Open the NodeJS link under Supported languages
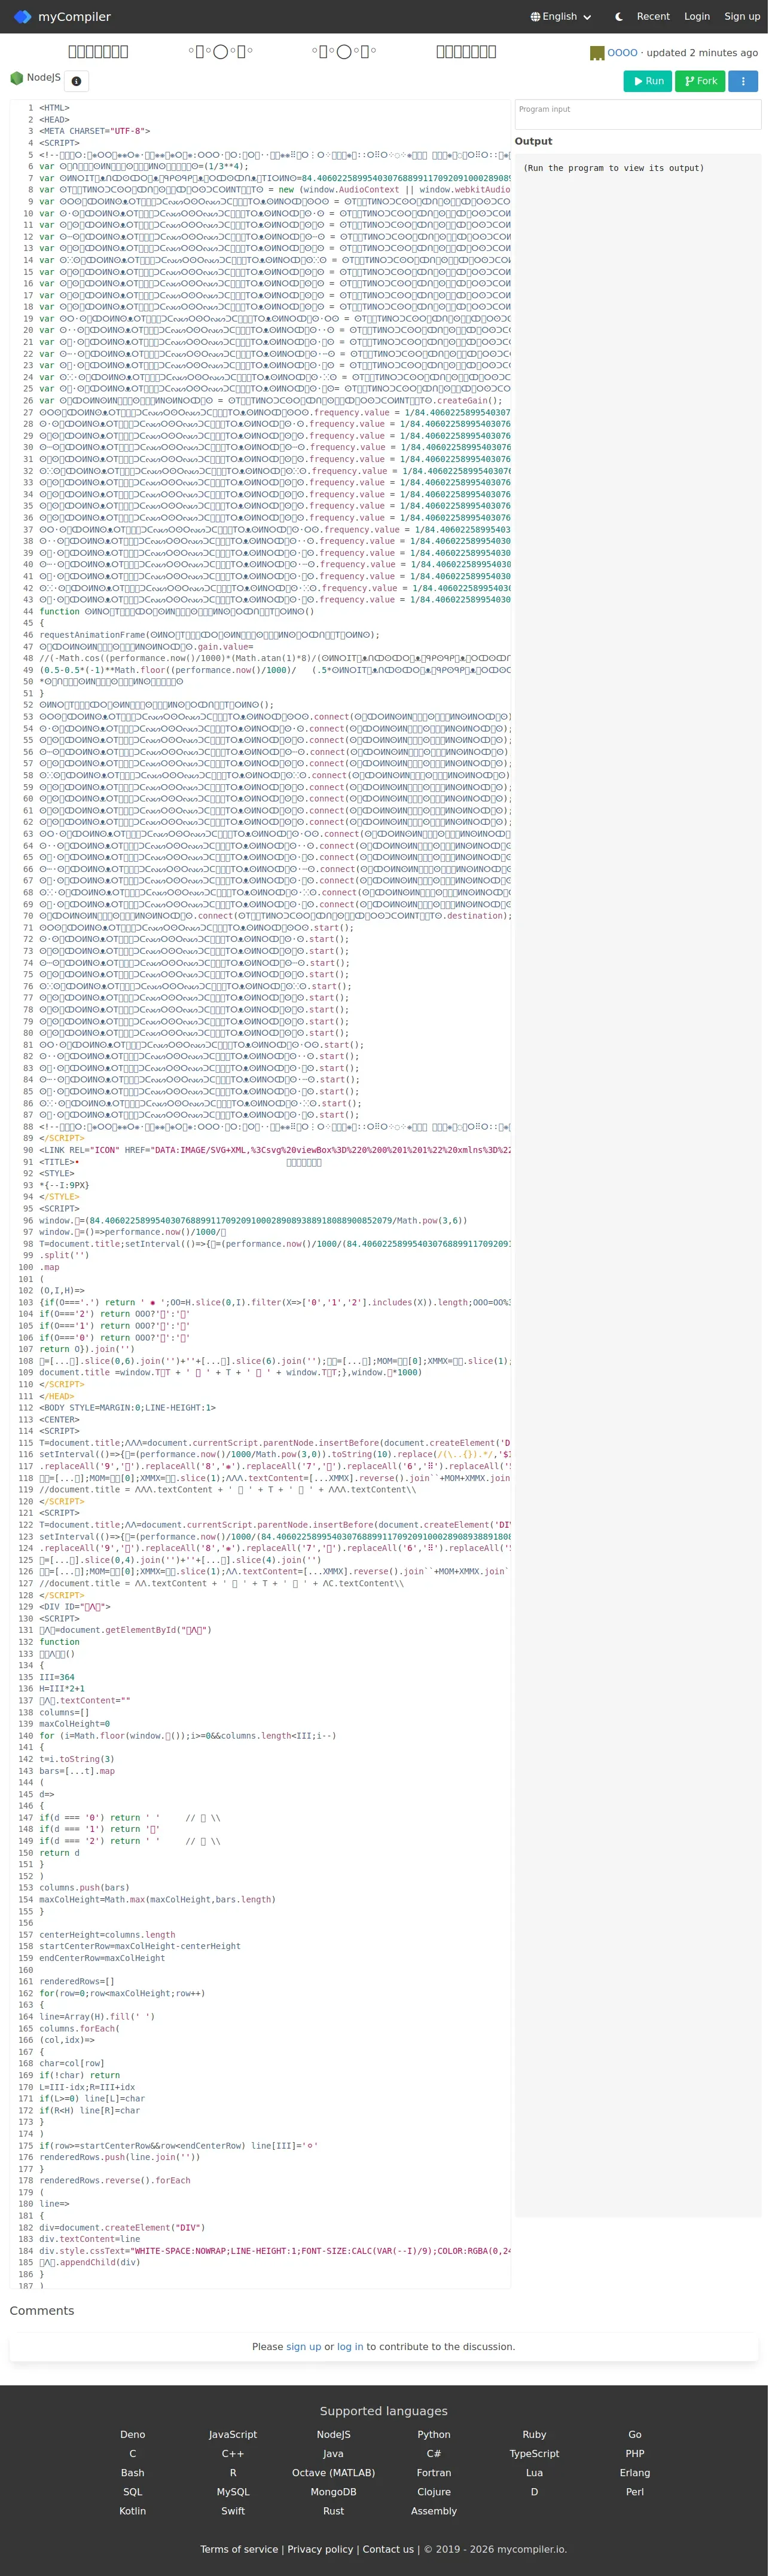Screen dimensions: 769x2576 [x=334, y=2434]
